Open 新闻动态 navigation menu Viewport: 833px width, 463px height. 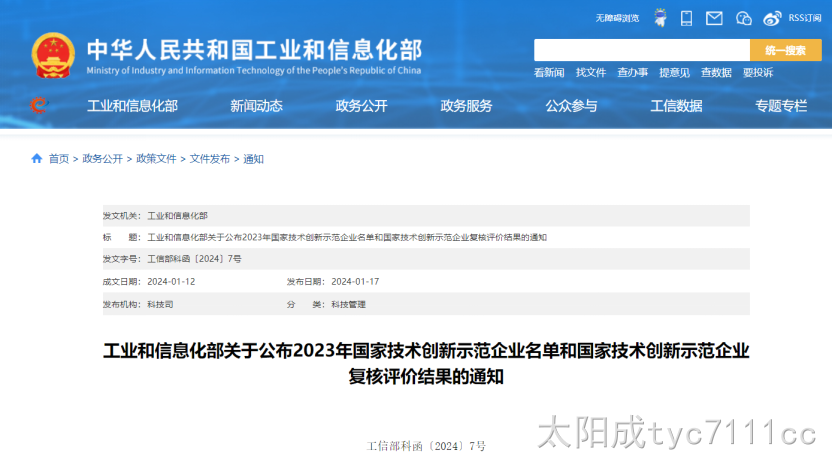[x=256, y=106]
